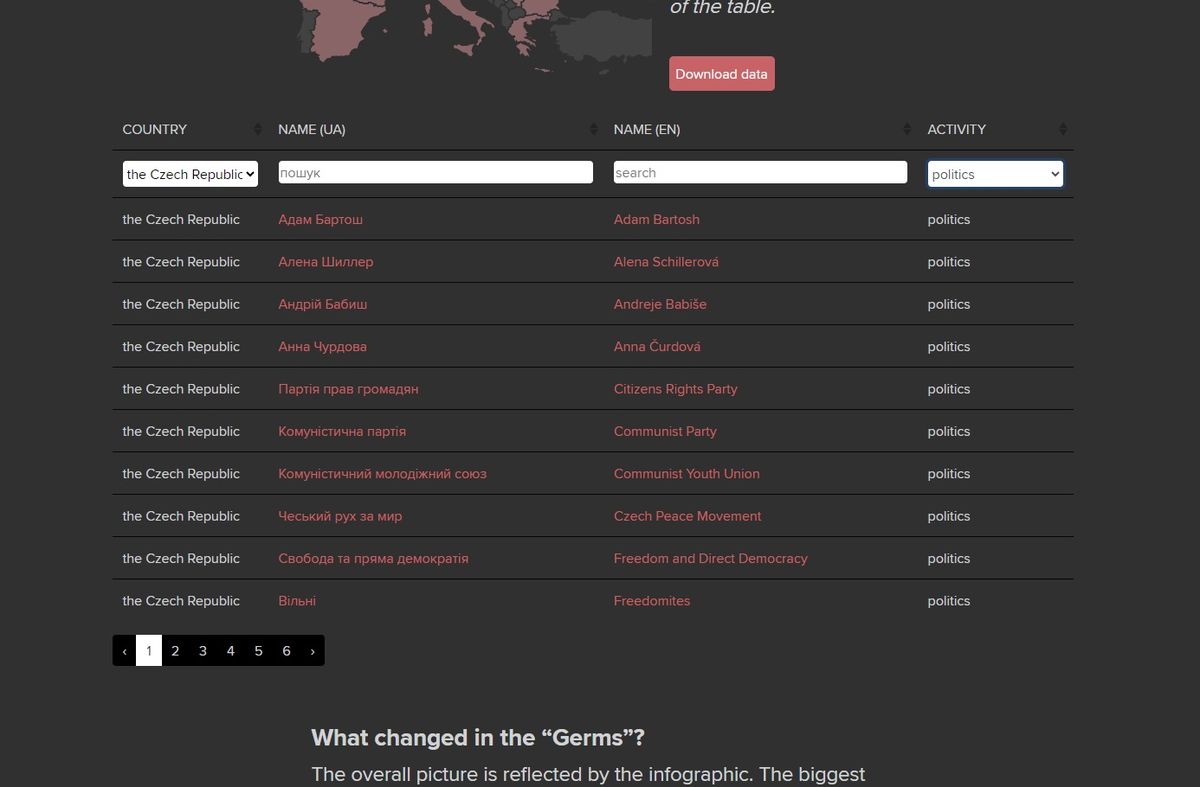Open the Communist Party link
Viewport: 1200px width, 787px height.
point(665,431)
